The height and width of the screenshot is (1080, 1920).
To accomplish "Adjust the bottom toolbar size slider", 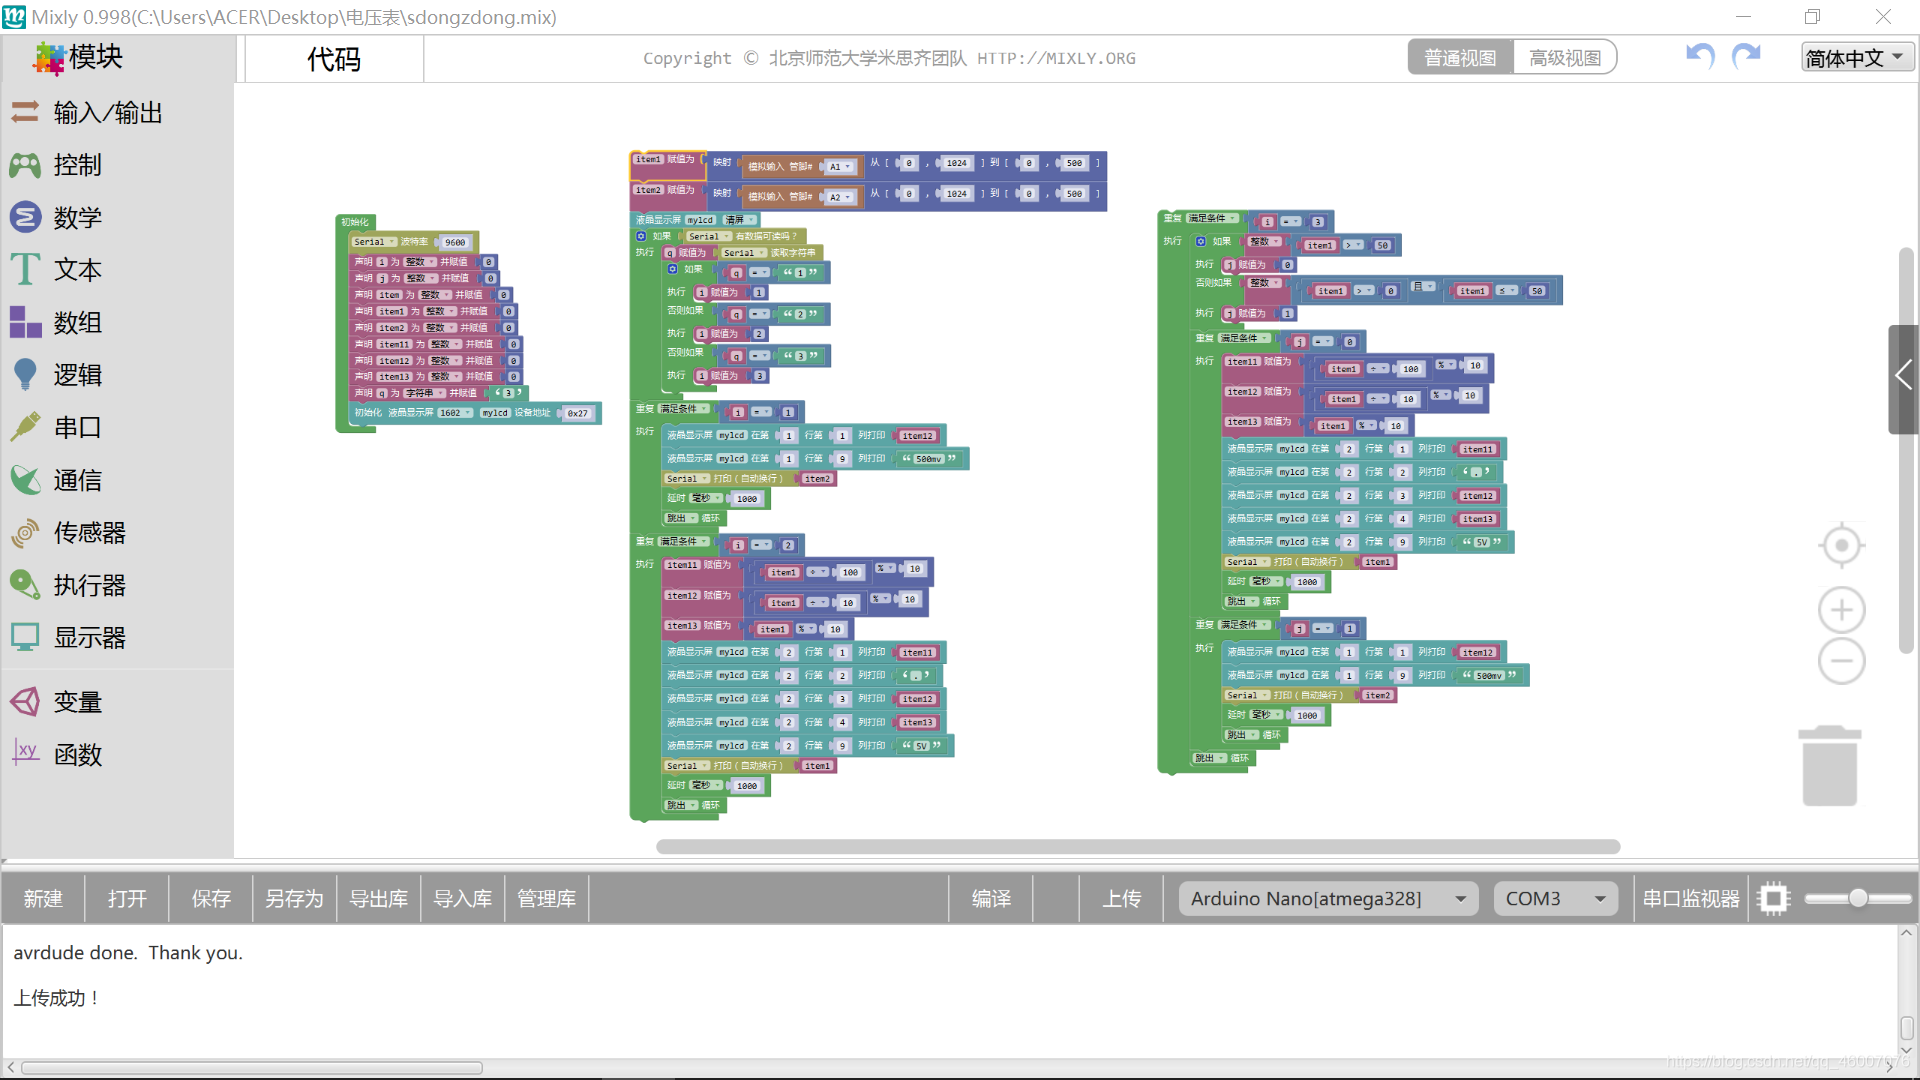I will [1858, 898].
